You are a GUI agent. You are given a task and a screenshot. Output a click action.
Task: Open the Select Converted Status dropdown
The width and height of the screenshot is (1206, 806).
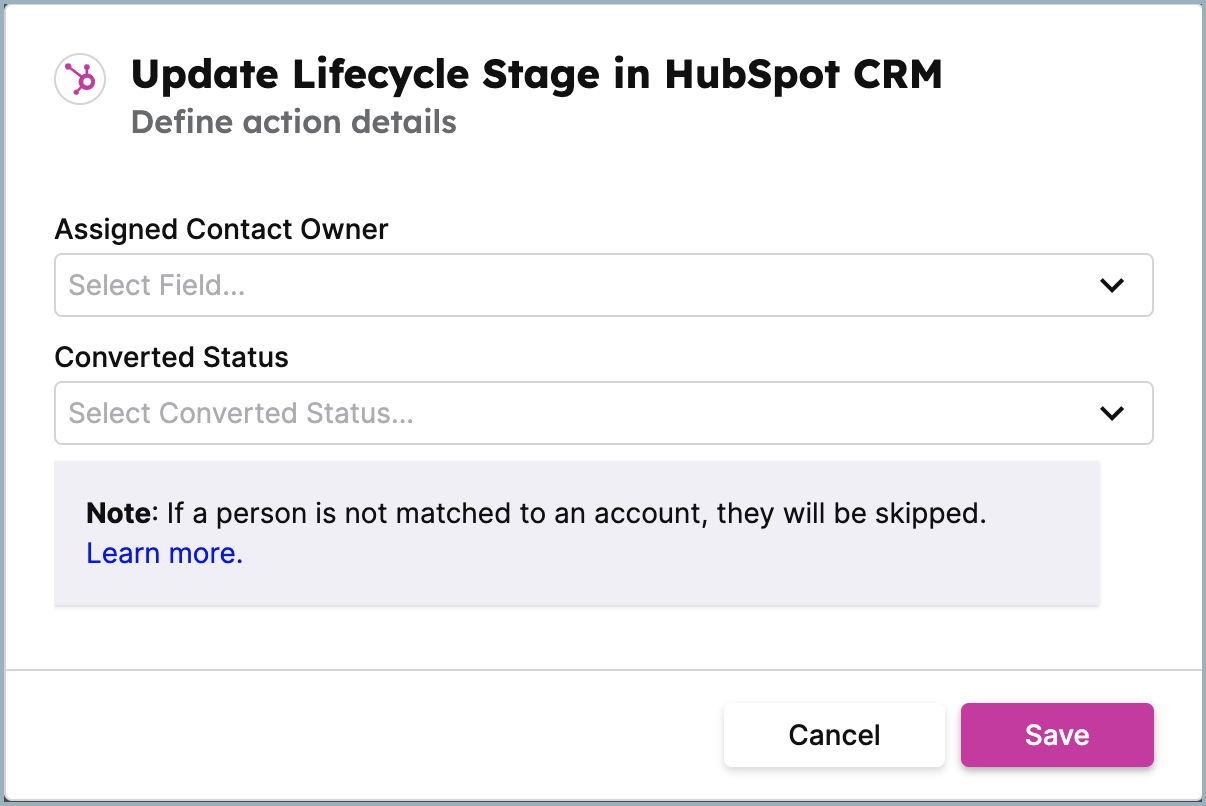(604, 413)
